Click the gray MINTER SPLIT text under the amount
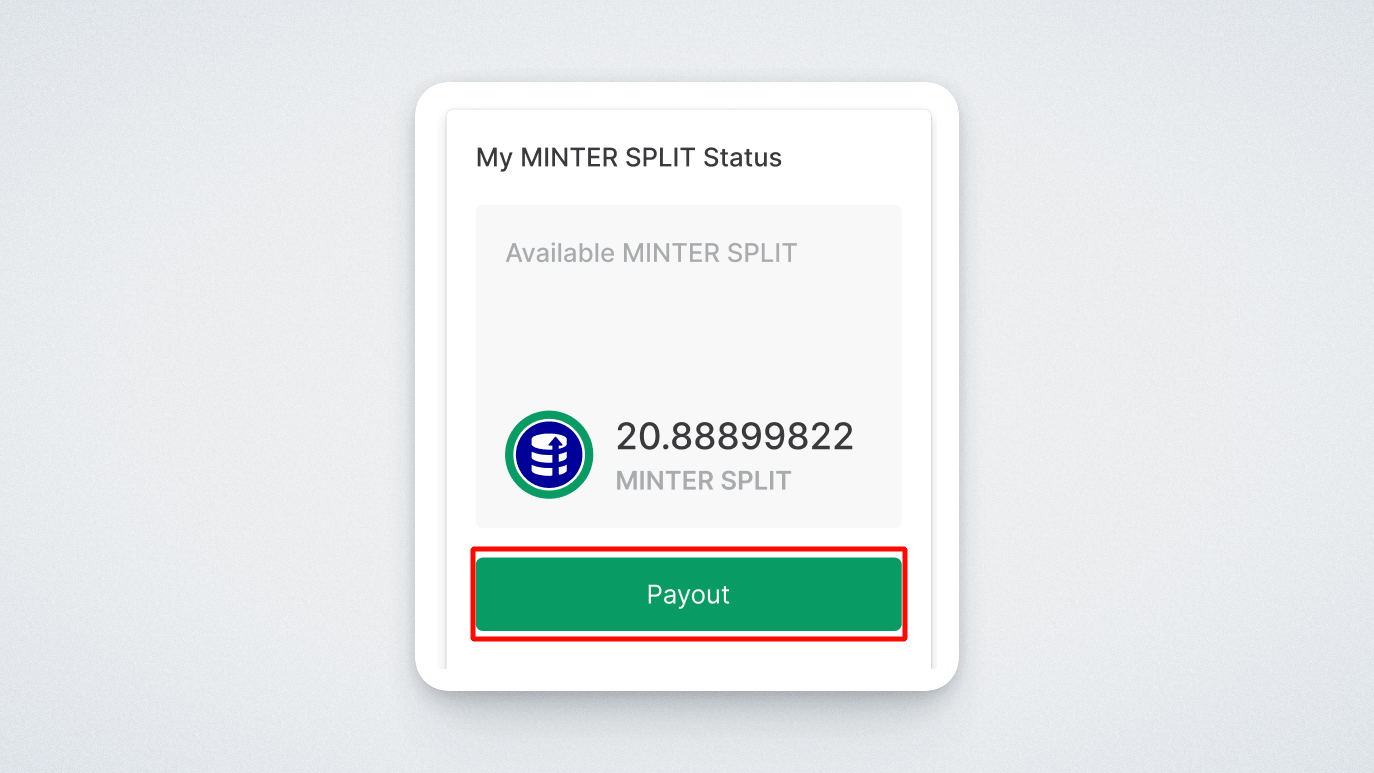 point(703,481)
